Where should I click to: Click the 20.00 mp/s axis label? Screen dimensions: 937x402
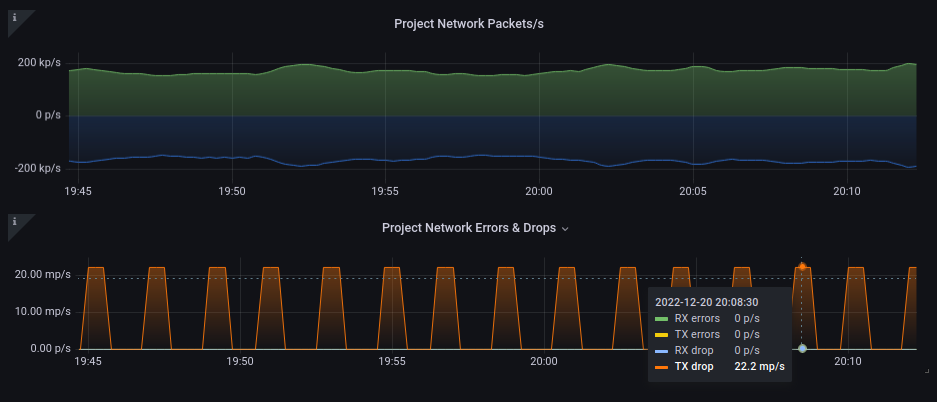[42, 275]
